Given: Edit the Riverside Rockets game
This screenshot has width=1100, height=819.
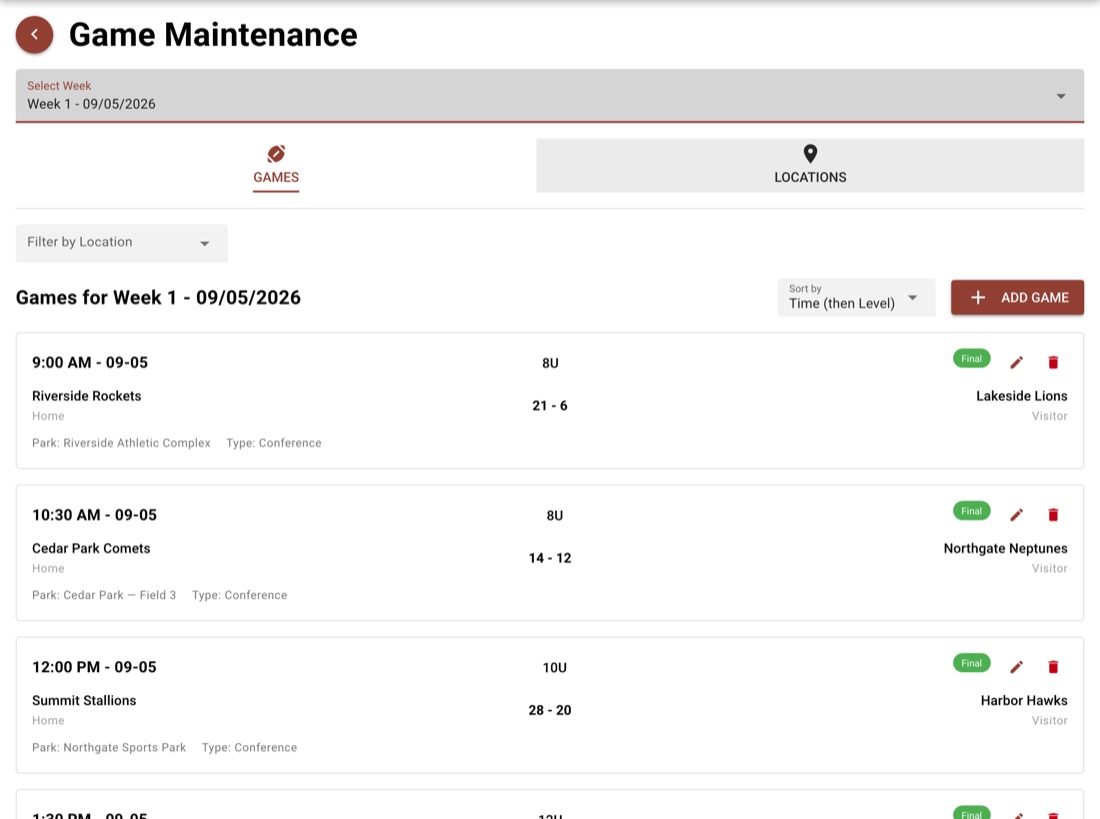Looking at the screenshot, I should pos(1017,362).
